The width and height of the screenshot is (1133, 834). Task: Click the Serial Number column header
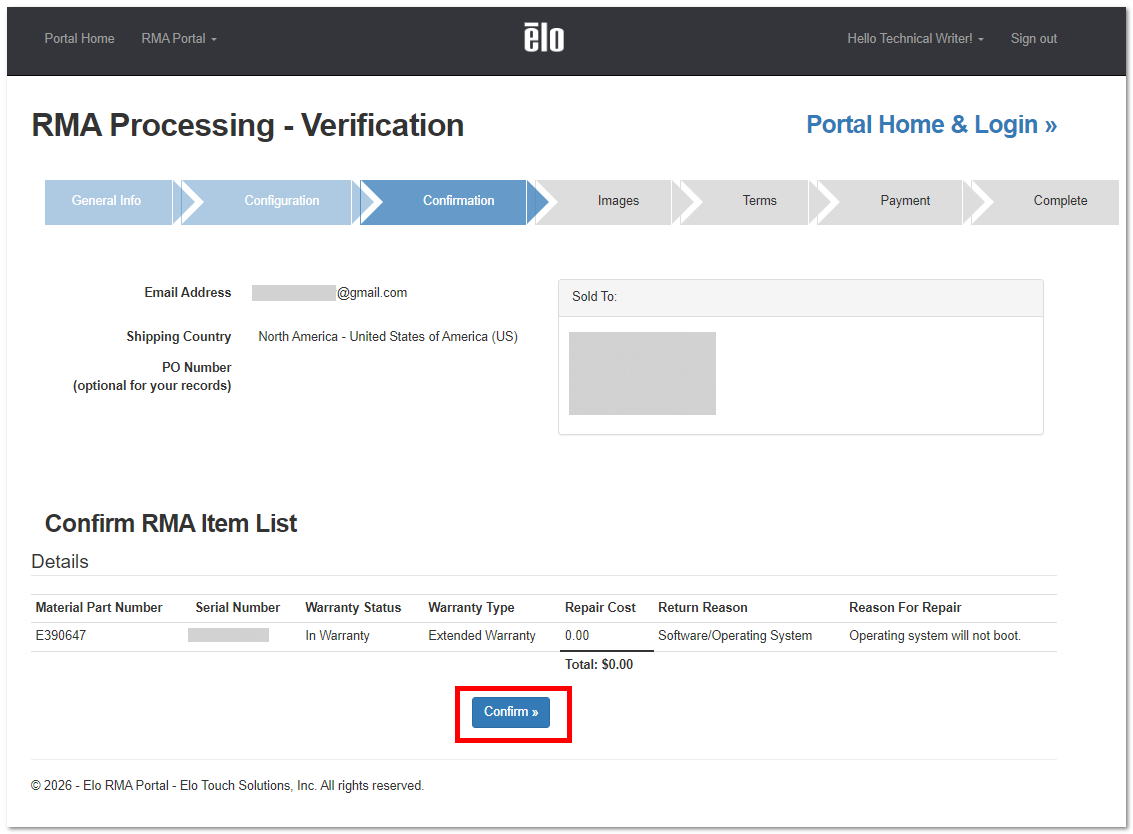point(238,608)
